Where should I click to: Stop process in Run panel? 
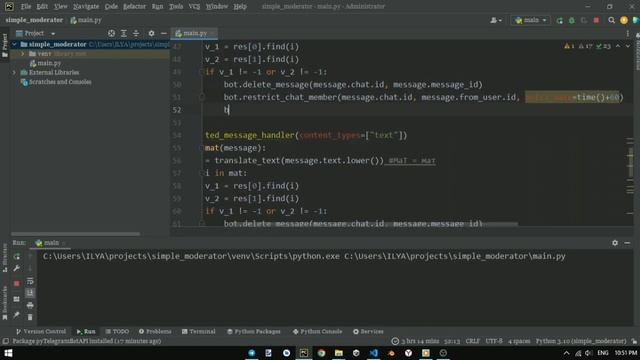pos(17,283)
